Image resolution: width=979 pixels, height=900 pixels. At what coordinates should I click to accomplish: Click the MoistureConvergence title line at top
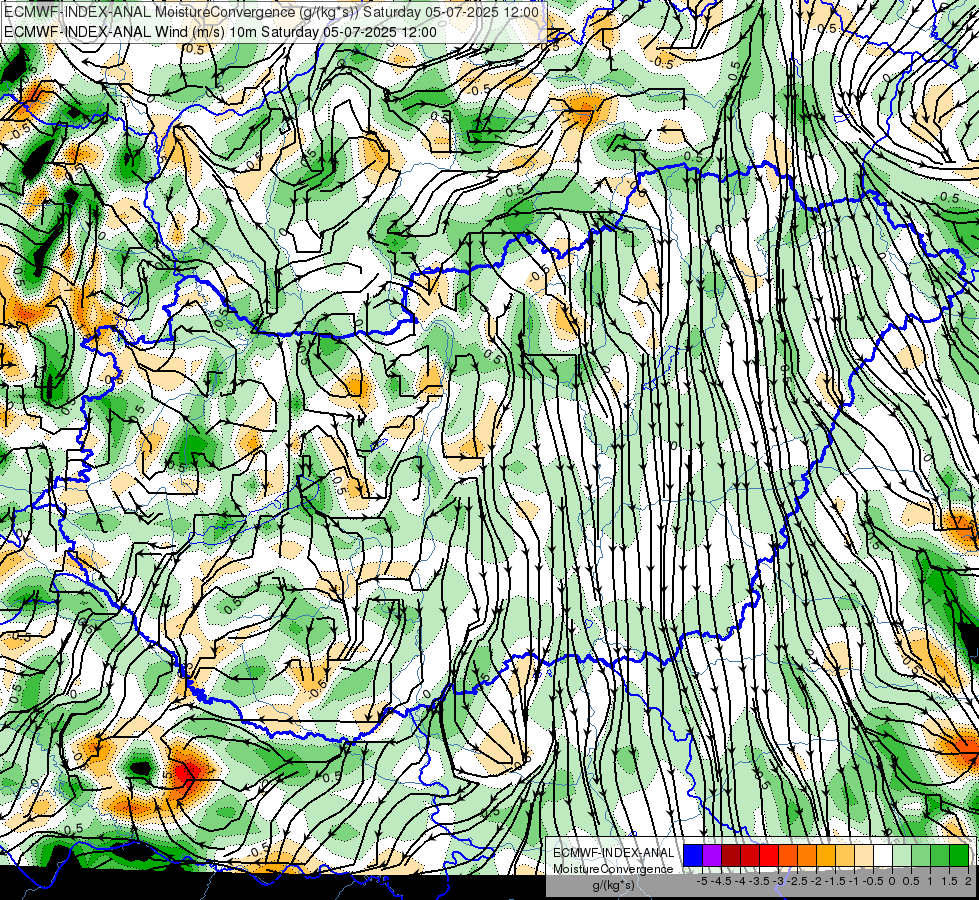pyautogui.click(x=272, y=12)
